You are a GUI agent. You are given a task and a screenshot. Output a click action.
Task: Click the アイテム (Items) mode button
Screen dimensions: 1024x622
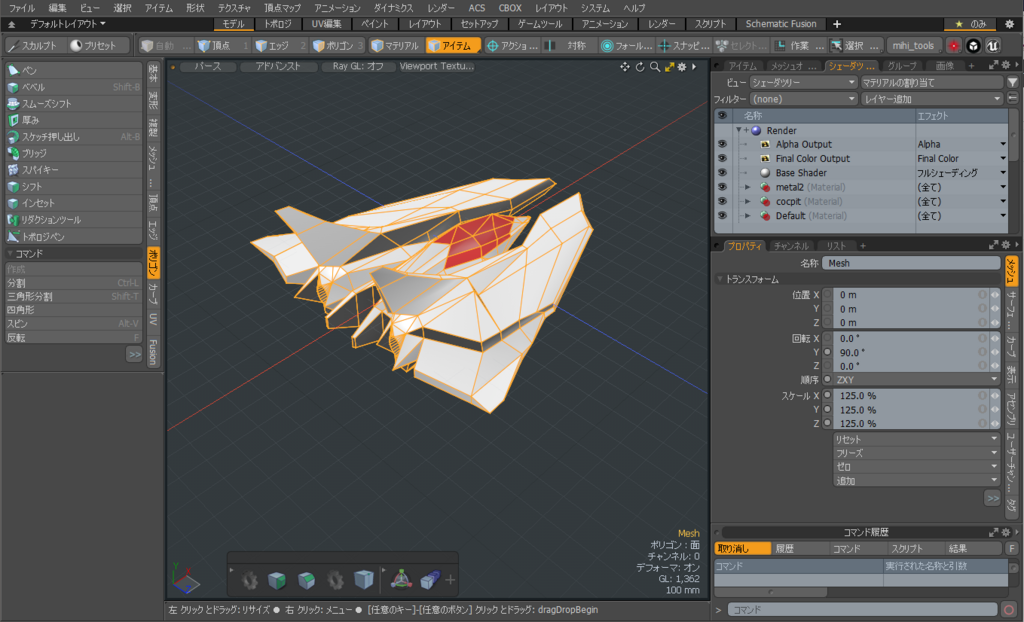click(453, 46)
